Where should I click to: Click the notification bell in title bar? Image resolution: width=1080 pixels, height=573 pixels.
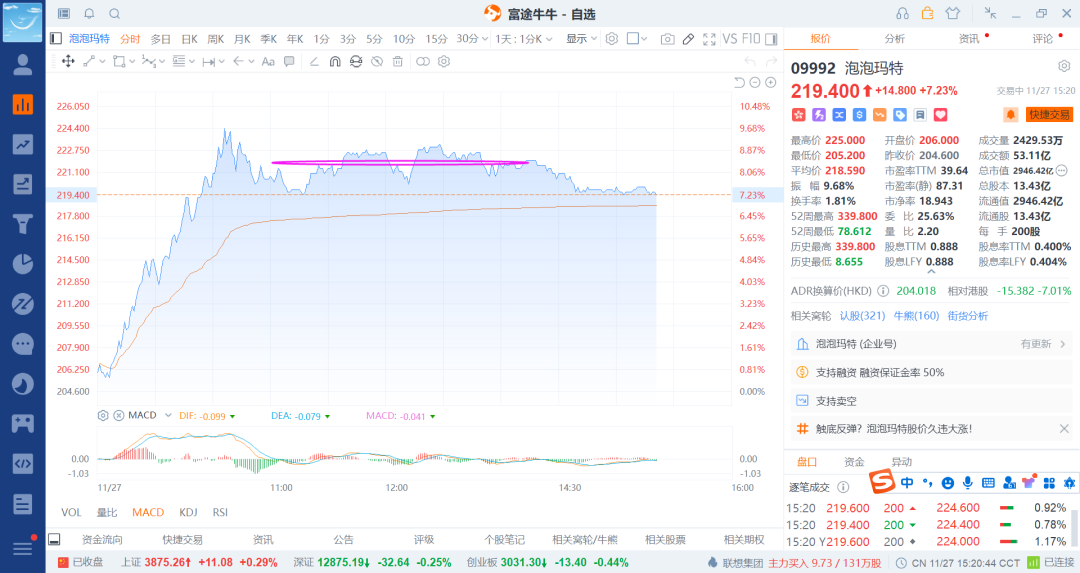[x=89, y=14]
